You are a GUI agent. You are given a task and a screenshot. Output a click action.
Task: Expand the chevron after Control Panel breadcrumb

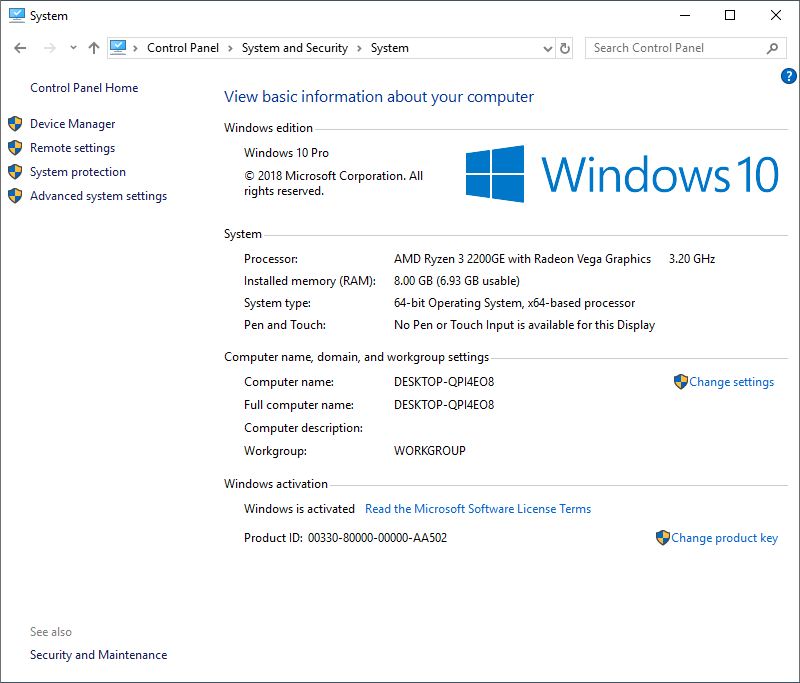click(x=230, y=48)
